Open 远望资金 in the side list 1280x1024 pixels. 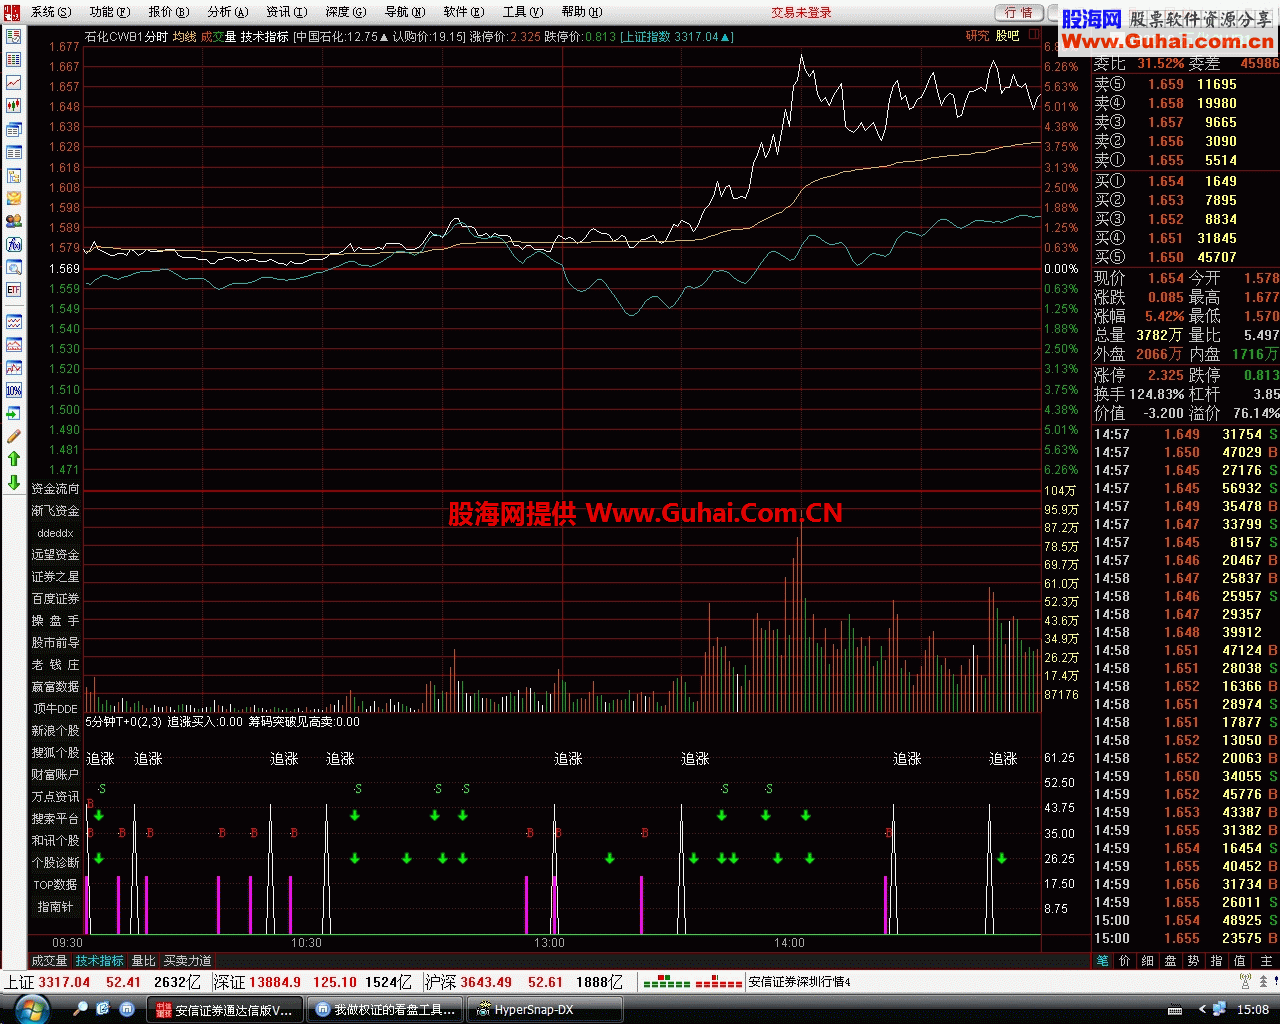point(55,555)
